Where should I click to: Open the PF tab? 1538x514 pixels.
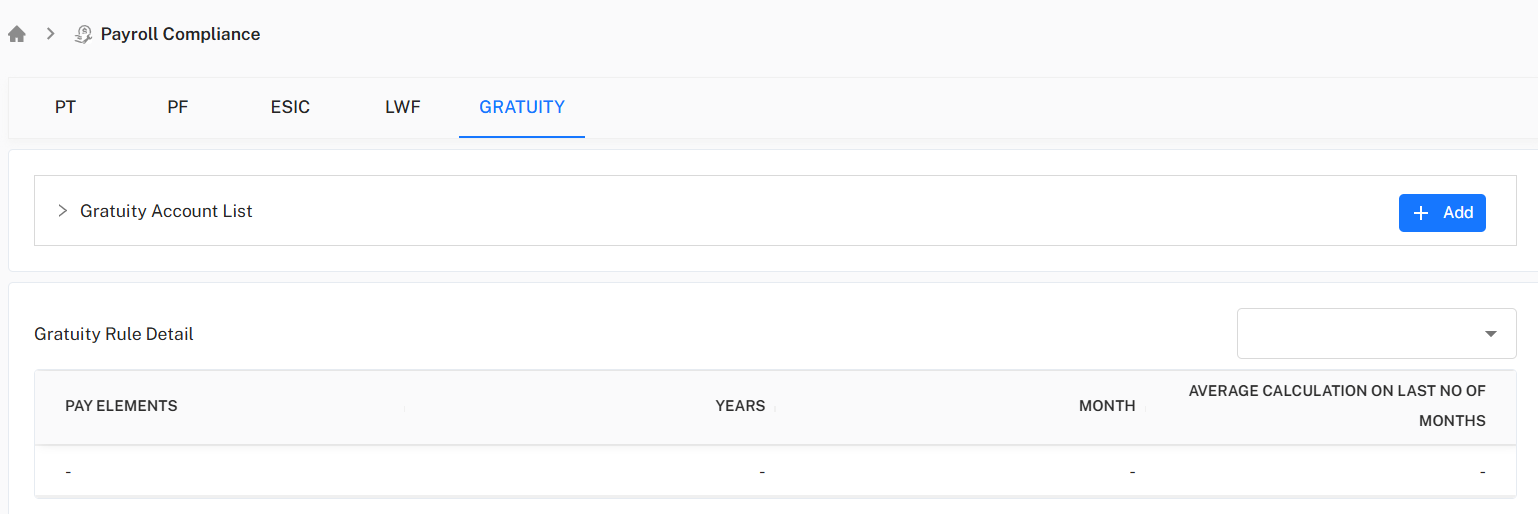click(178, 107)
